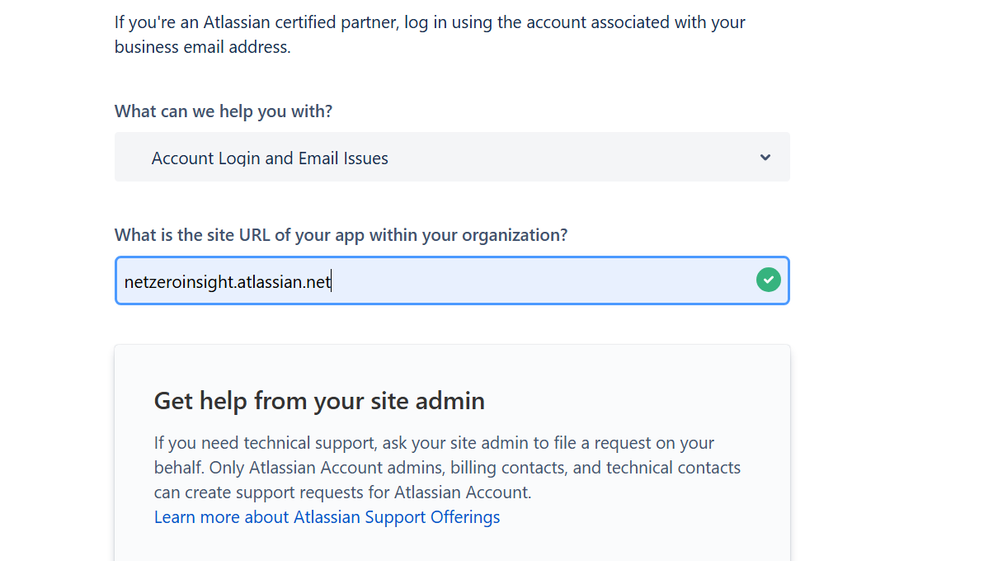Screen dimensions: 998x561
Task: Open the Learn more about Atlassian Support Offerings link
Action: tap(327, 517)
